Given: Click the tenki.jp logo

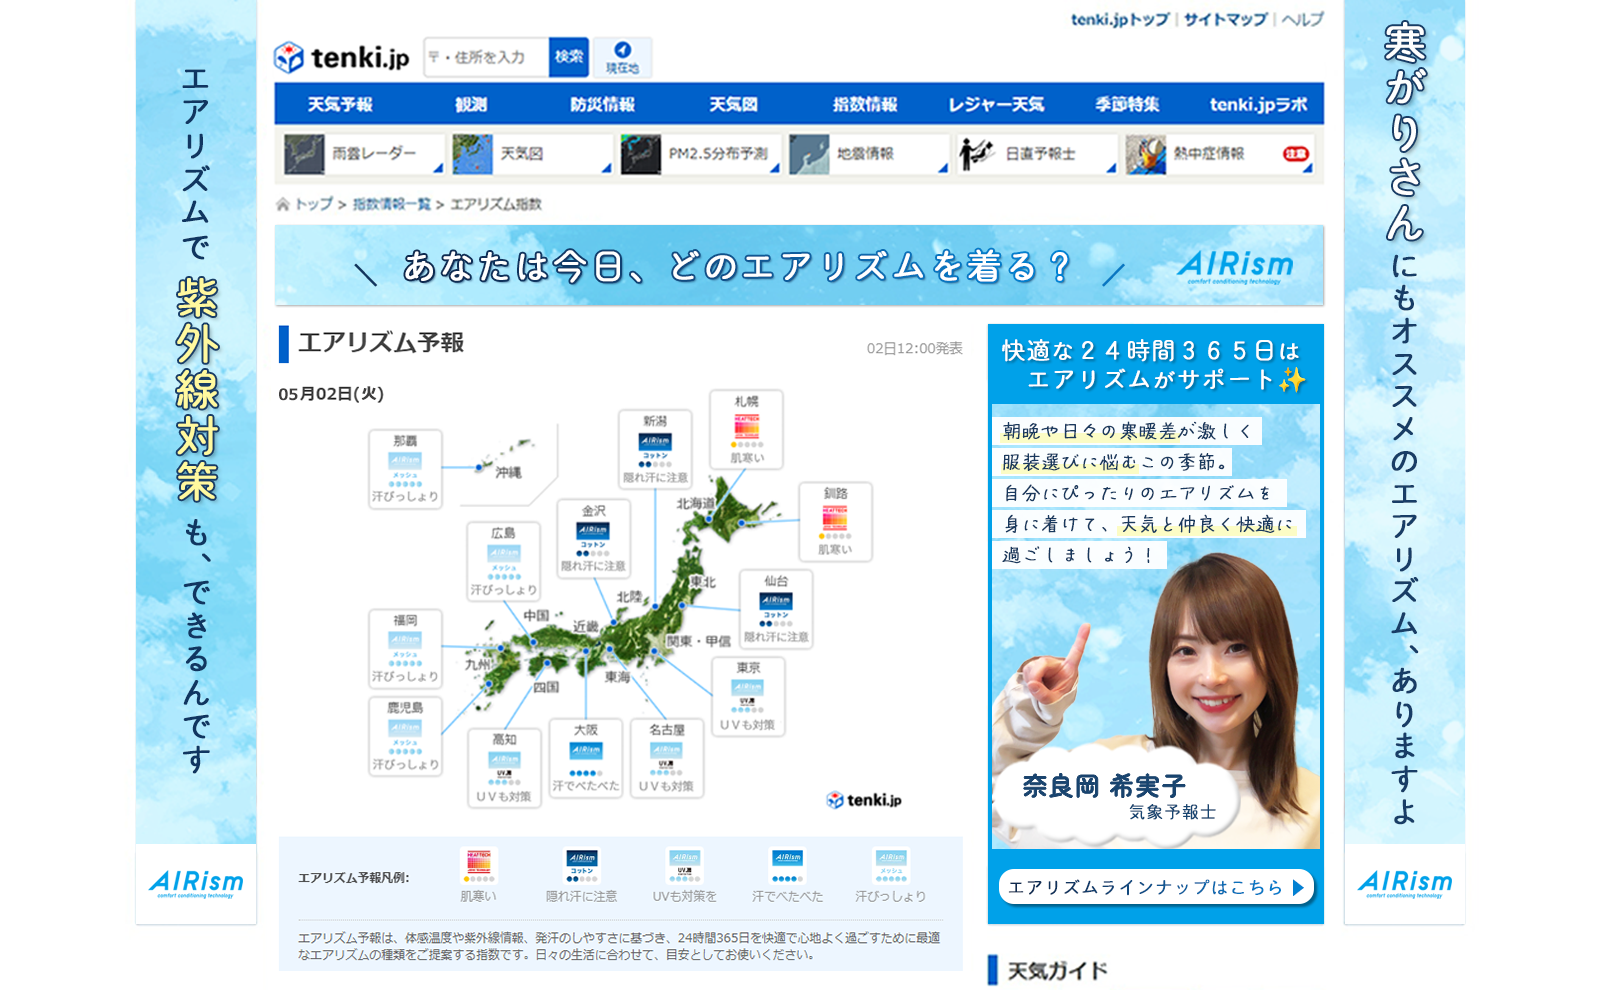Looking at the screenshot, I should 342,58.
